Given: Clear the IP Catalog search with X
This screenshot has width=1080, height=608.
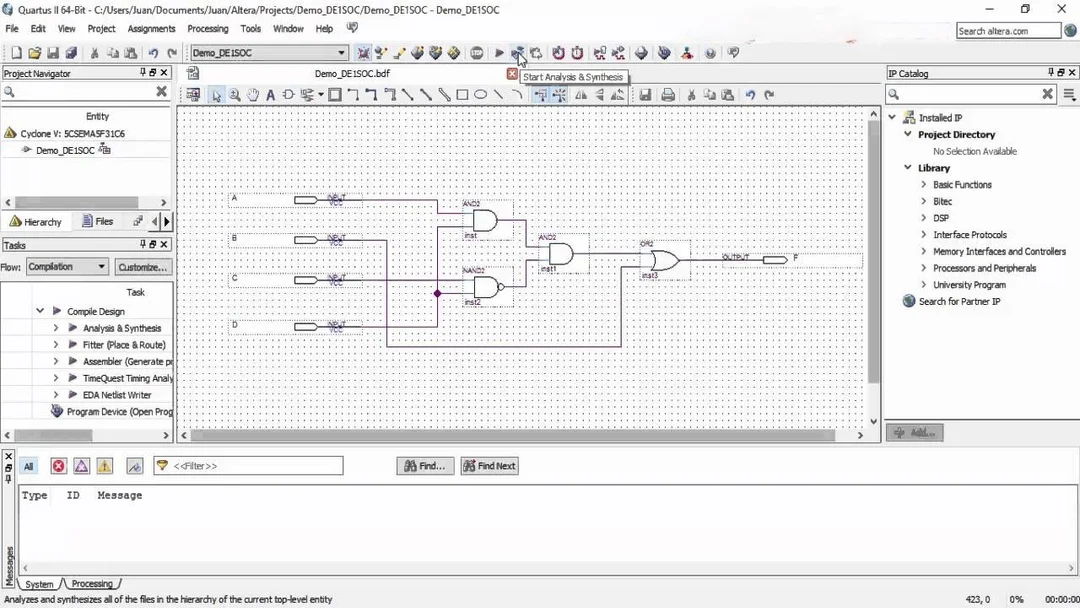Looking at the screenshot, I should click(1047, 94).
